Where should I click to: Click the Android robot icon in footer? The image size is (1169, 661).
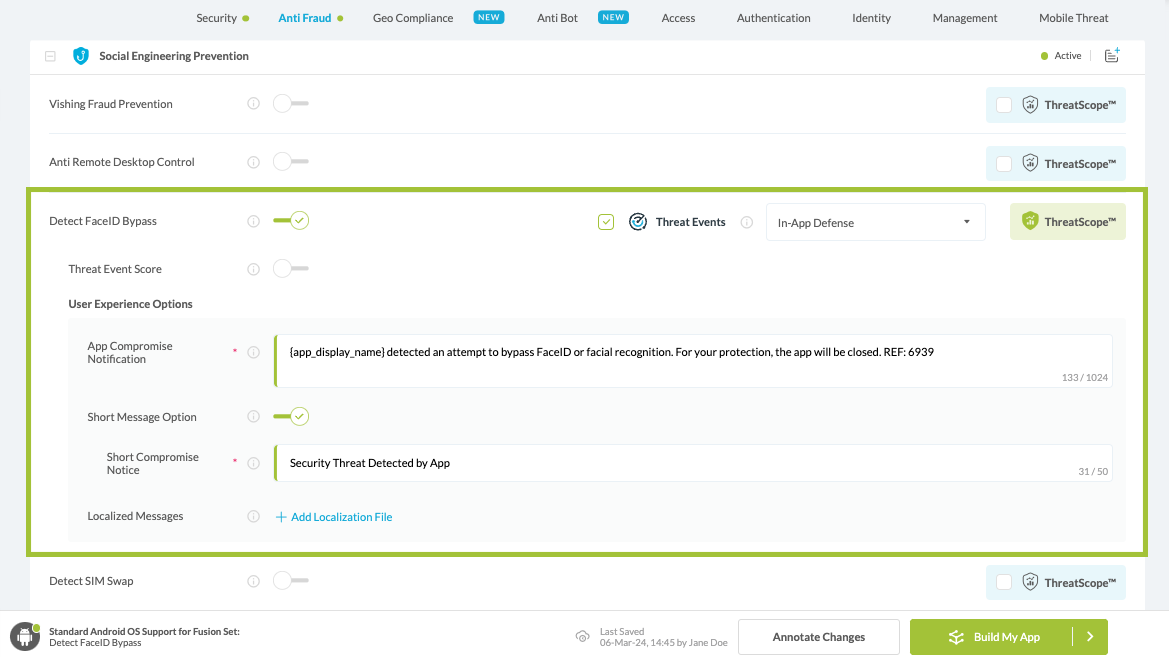click(x=24, y=637)
